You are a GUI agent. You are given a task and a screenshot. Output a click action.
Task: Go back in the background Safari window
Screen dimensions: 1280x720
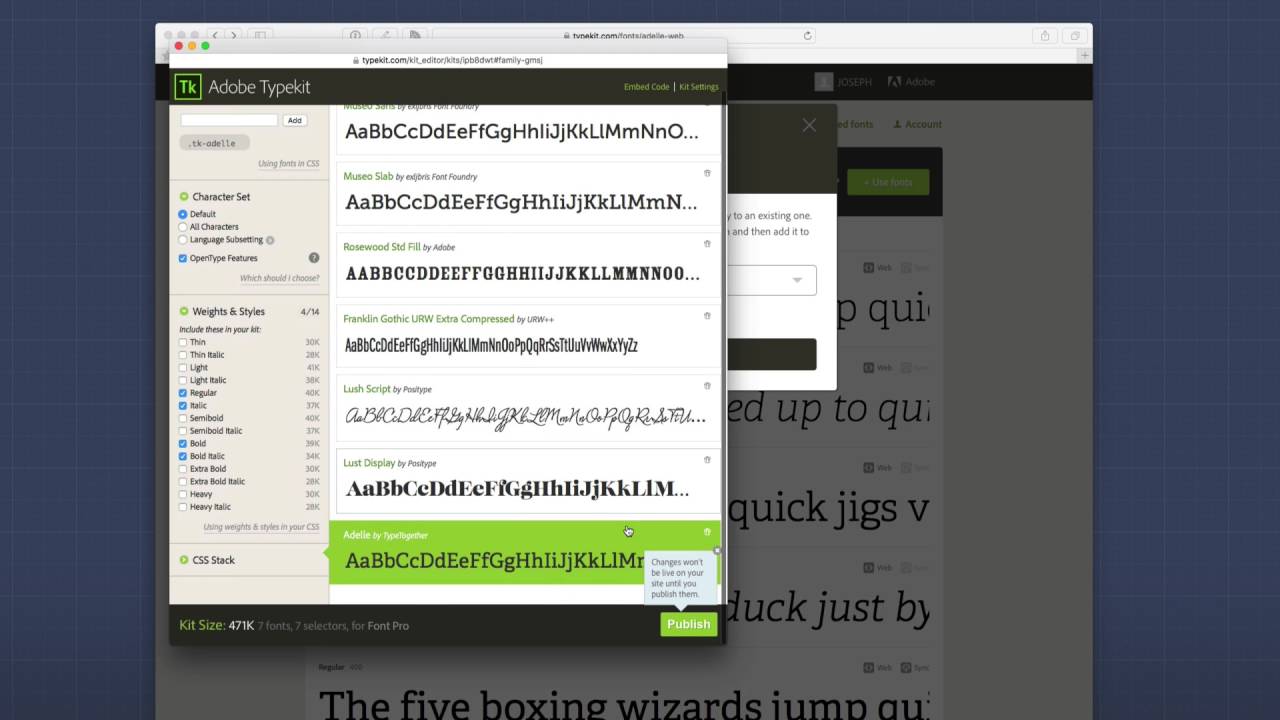pos(215,35)
